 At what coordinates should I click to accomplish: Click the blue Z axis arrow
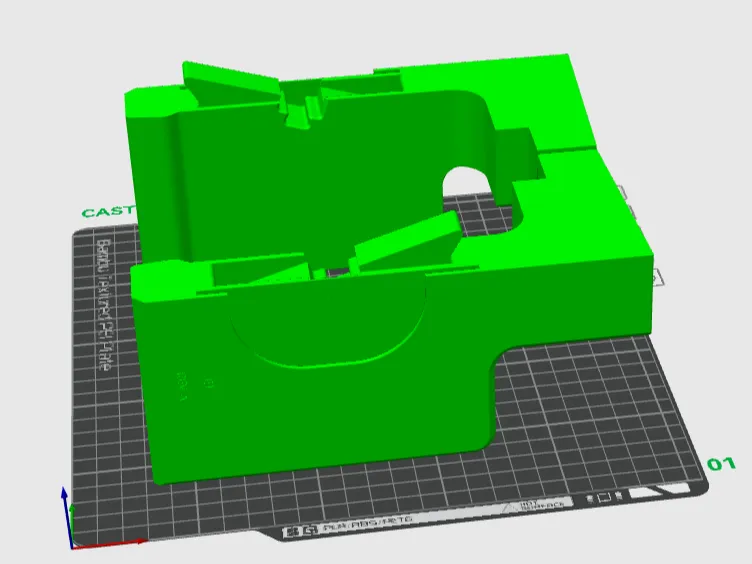click(x=67, y=517)
